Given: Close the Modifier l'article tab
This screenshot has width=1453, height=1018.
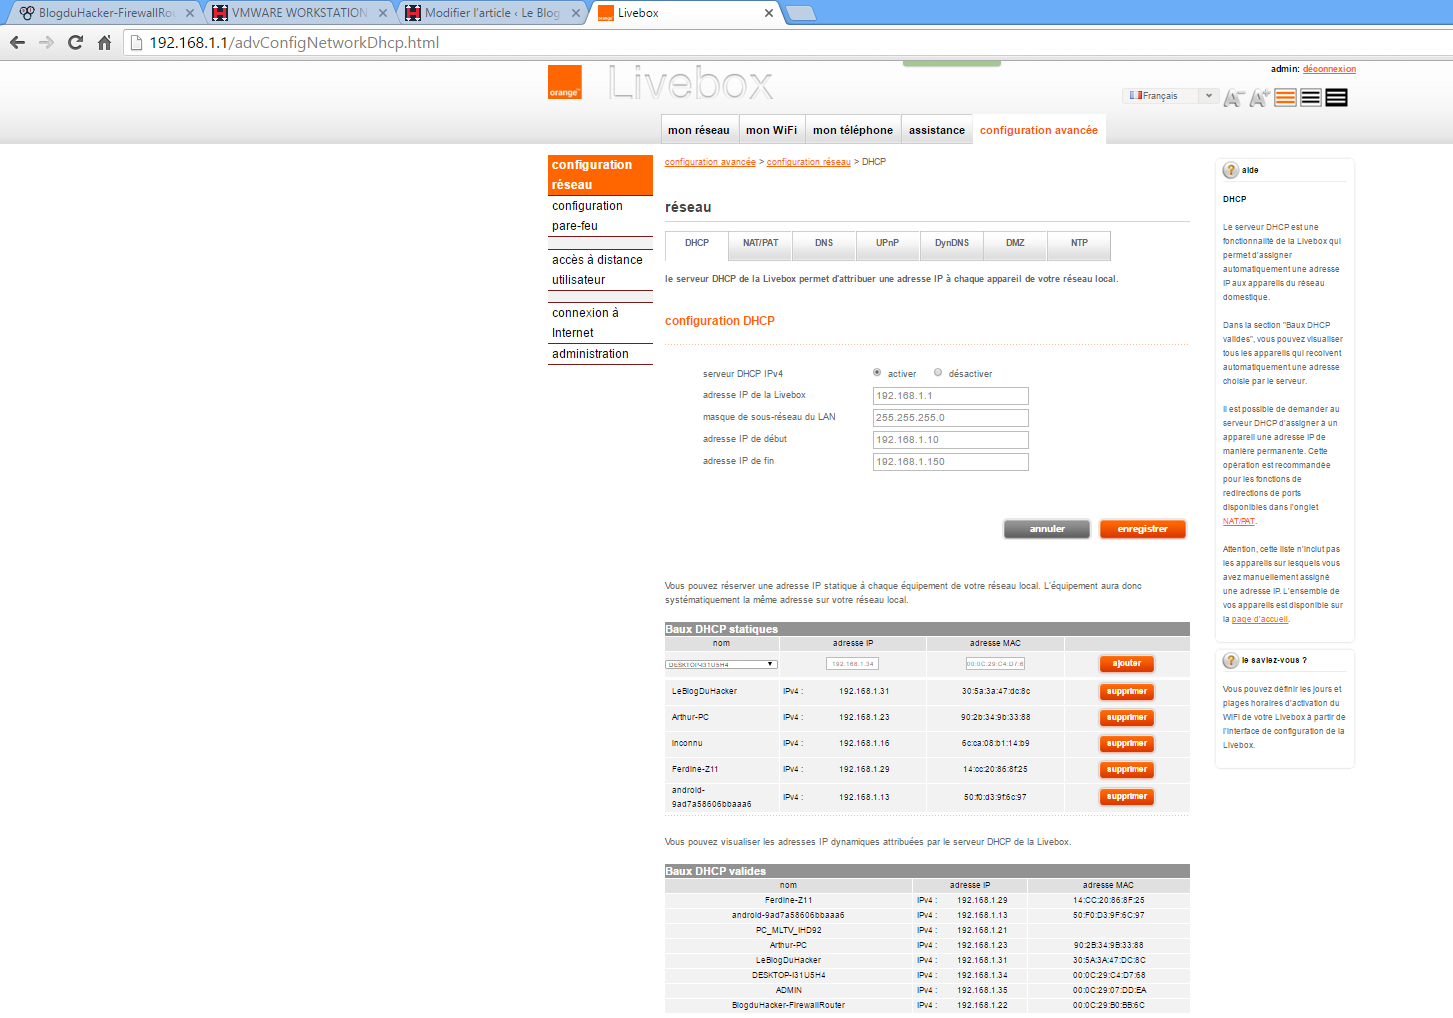Looking at the screenshot, I should pyautogui.click(x=576, y=13).
